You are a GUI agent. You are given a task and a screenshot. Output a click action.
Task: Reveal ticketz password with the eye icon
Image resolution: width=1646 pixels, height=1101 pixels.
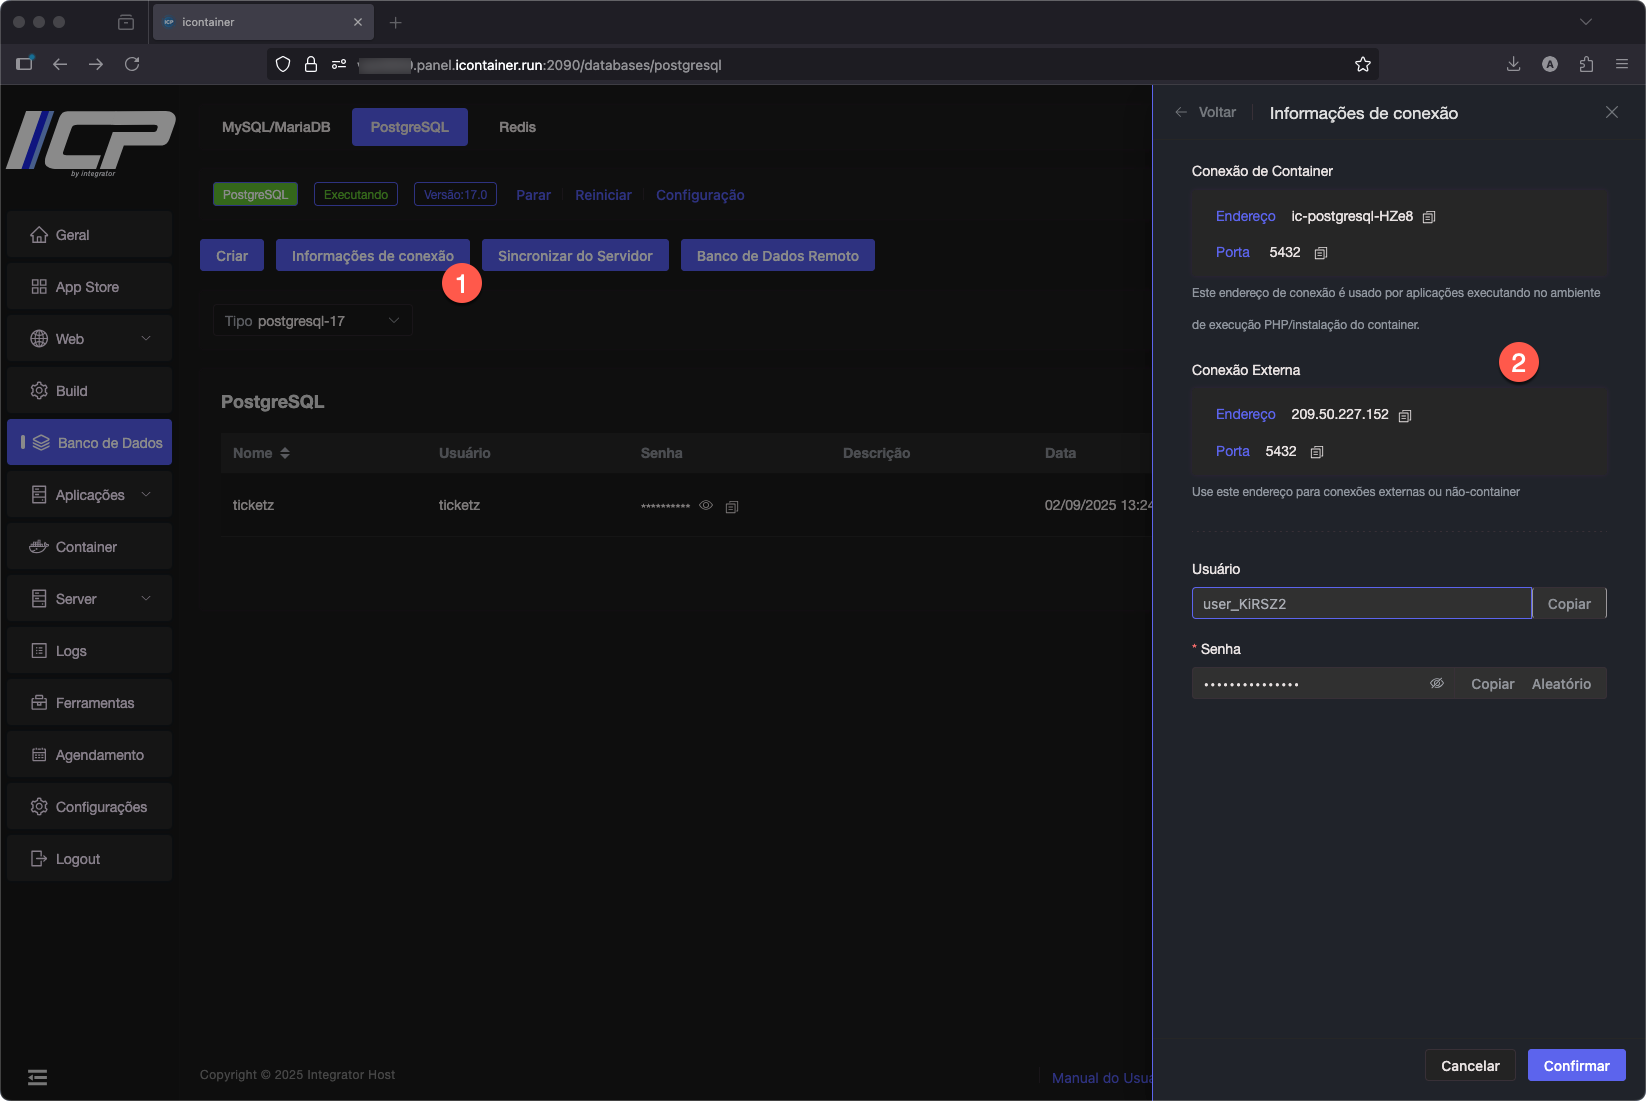[706, 506]
